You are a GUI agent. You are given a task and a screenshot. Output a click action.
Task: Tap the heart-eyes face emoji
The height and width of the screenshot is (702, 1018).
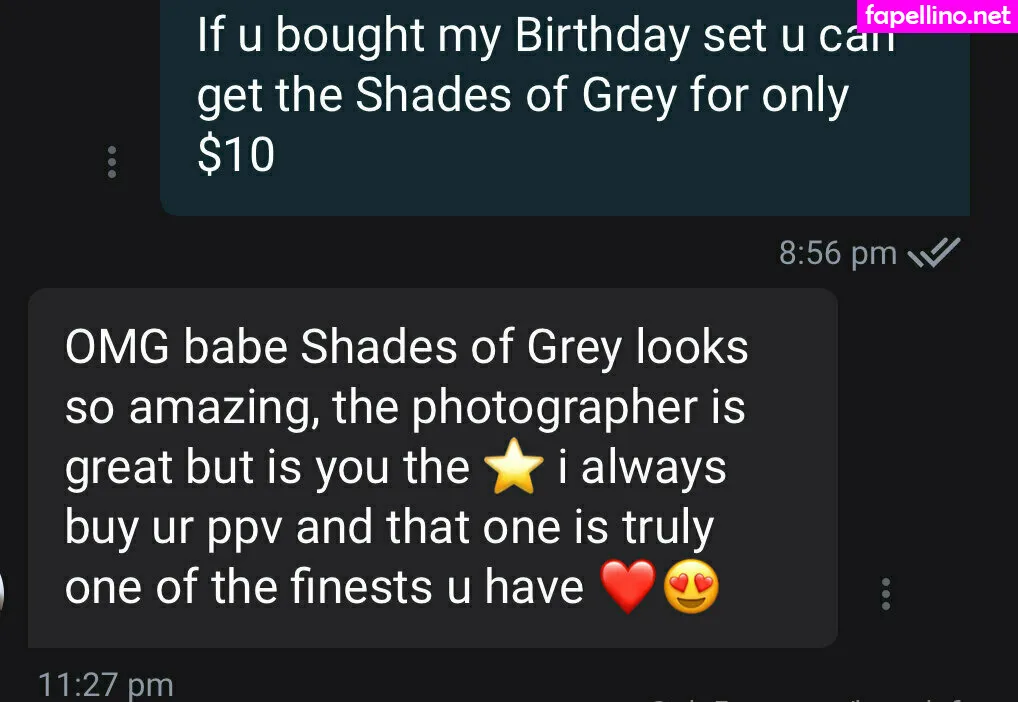[691, 586]
